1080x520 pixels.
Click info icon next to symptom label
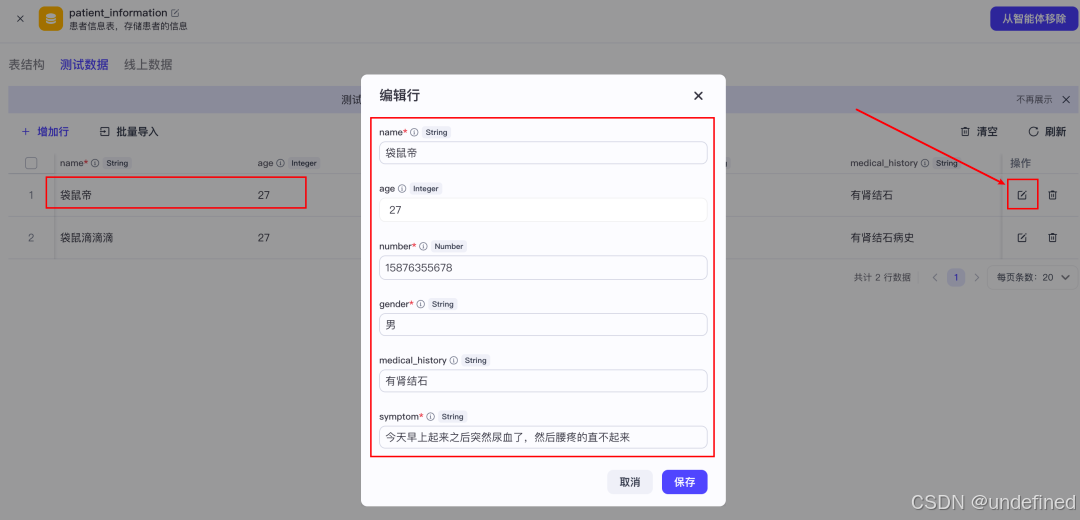[x=430, y=417]
